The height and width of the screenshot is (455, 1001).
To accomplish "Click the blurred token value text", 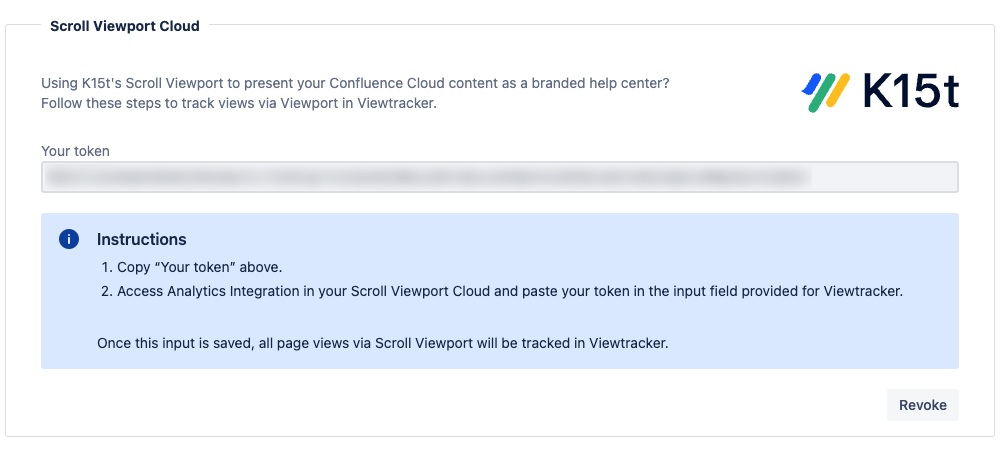I will pyautogui.click(x=425, y=177).
